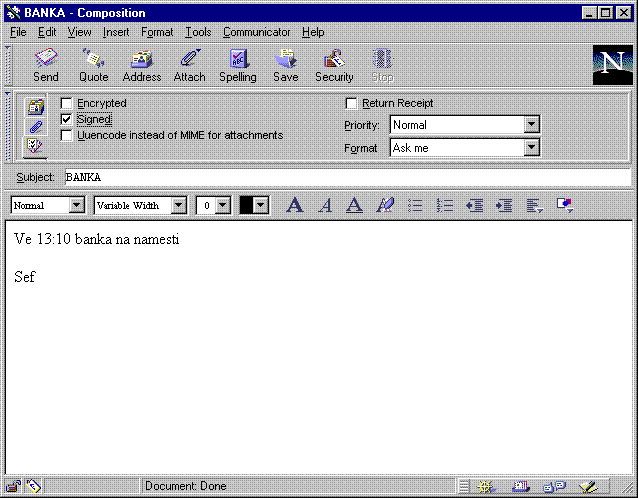
Task: Open the Format dropdown showing Ask me
Action: point(531,148)
